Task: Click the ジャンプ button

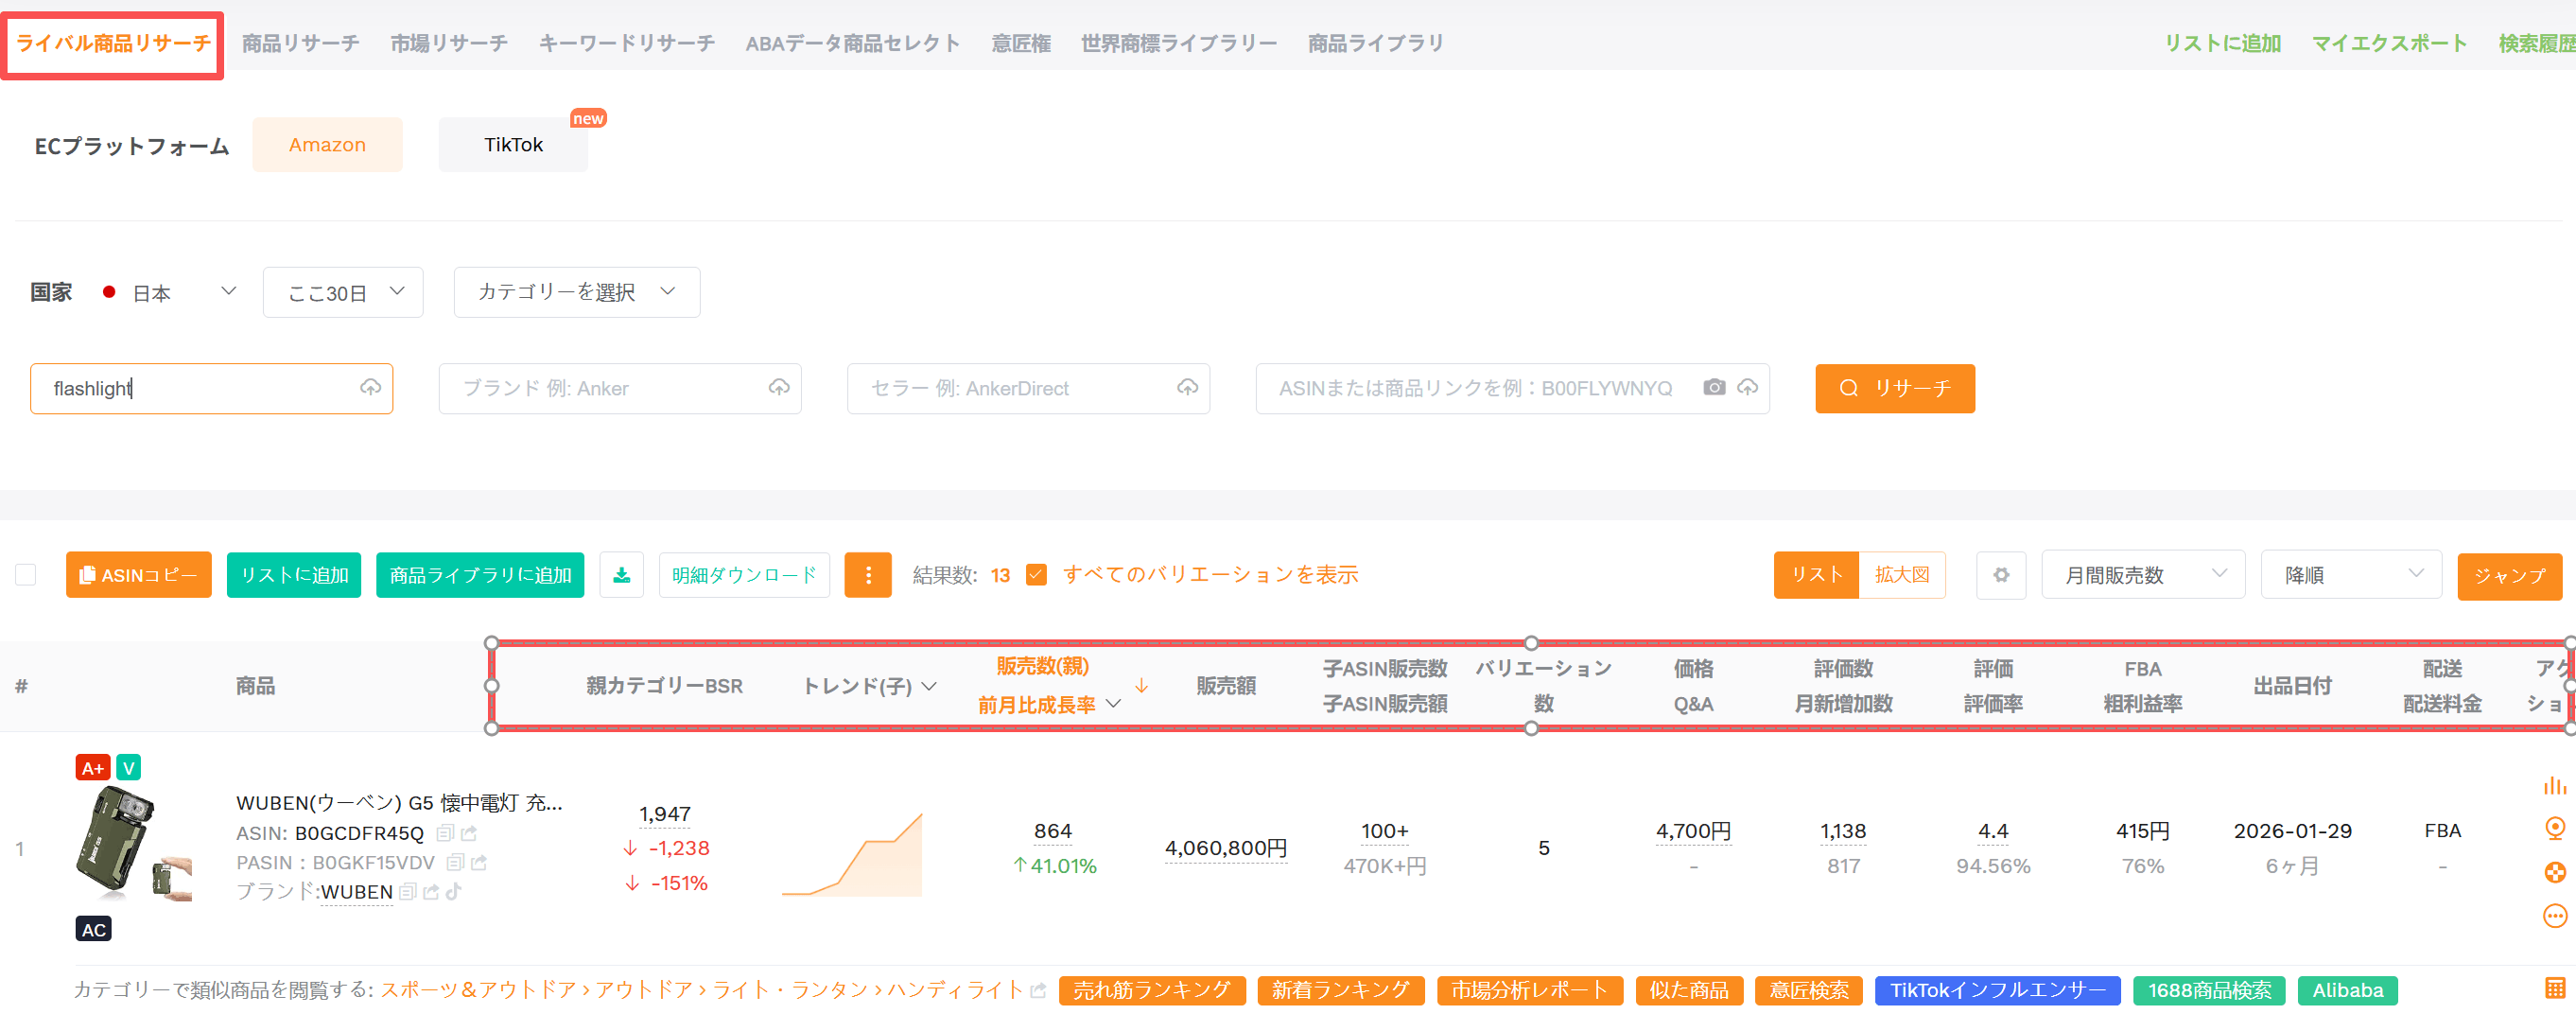Action: pyautogui.click(x=2509, y=576)
